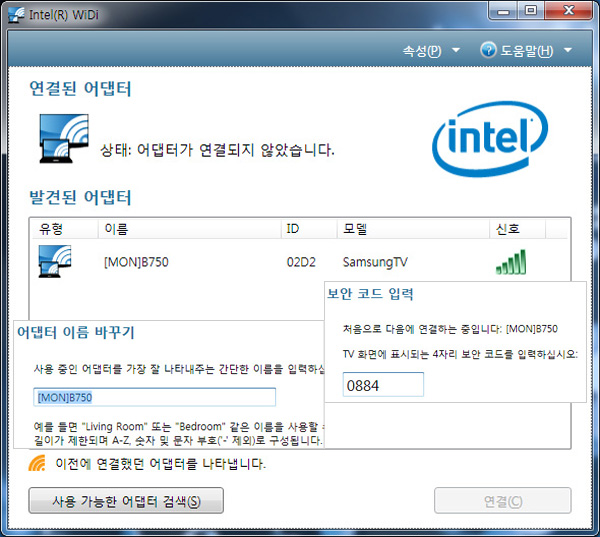Open the 속성(P) properties menu
Image resolution: width=600 pixels, height=537 pixels.
pos(422,51)
